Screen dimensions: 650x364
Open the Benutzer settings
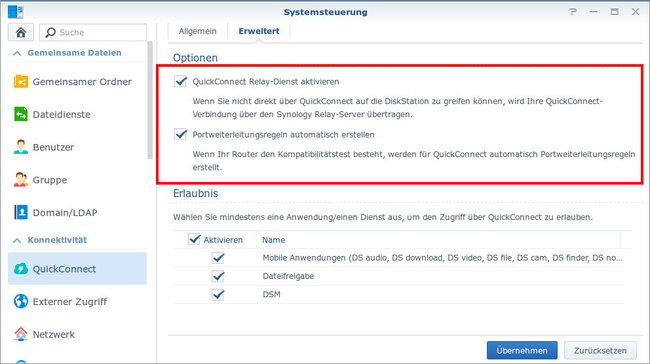coord(77,147)
